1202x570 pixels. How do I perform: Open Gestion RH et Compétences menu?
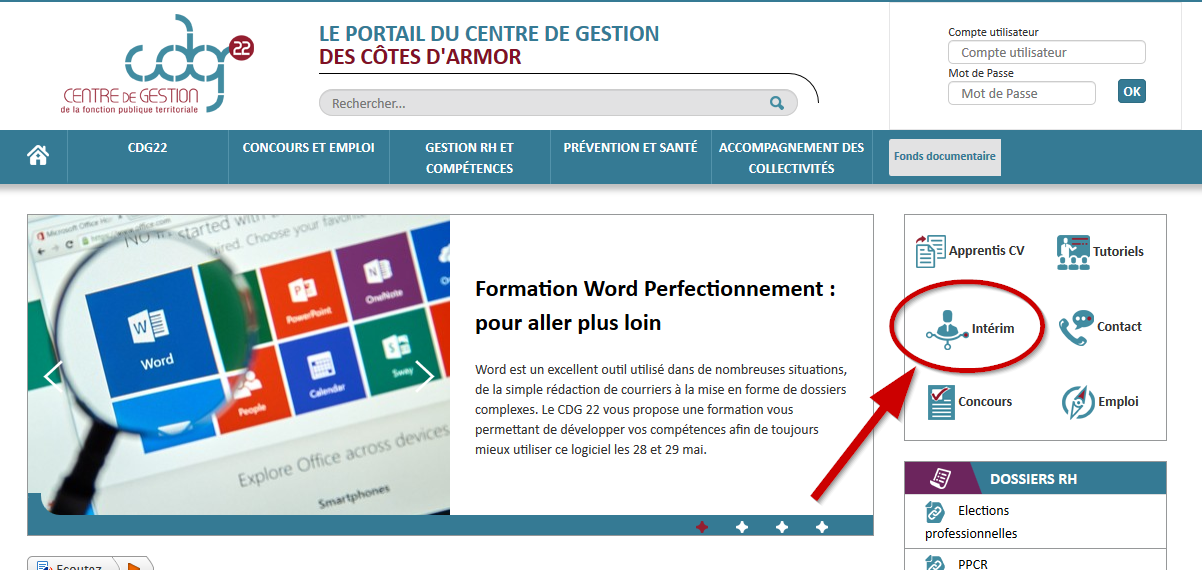pyautogui.click(x=470, y=158)
